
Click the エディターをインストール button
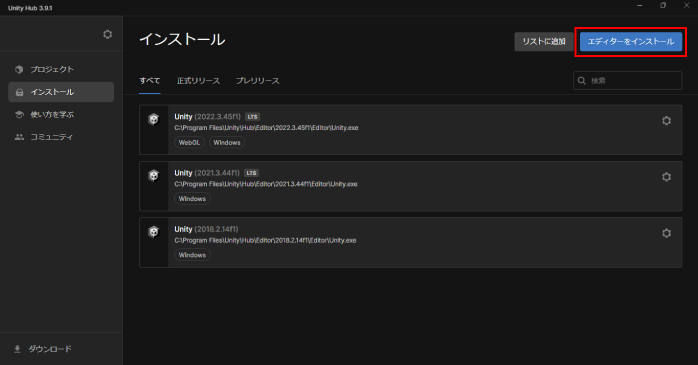pyautogui.click(x=631, y=41)
